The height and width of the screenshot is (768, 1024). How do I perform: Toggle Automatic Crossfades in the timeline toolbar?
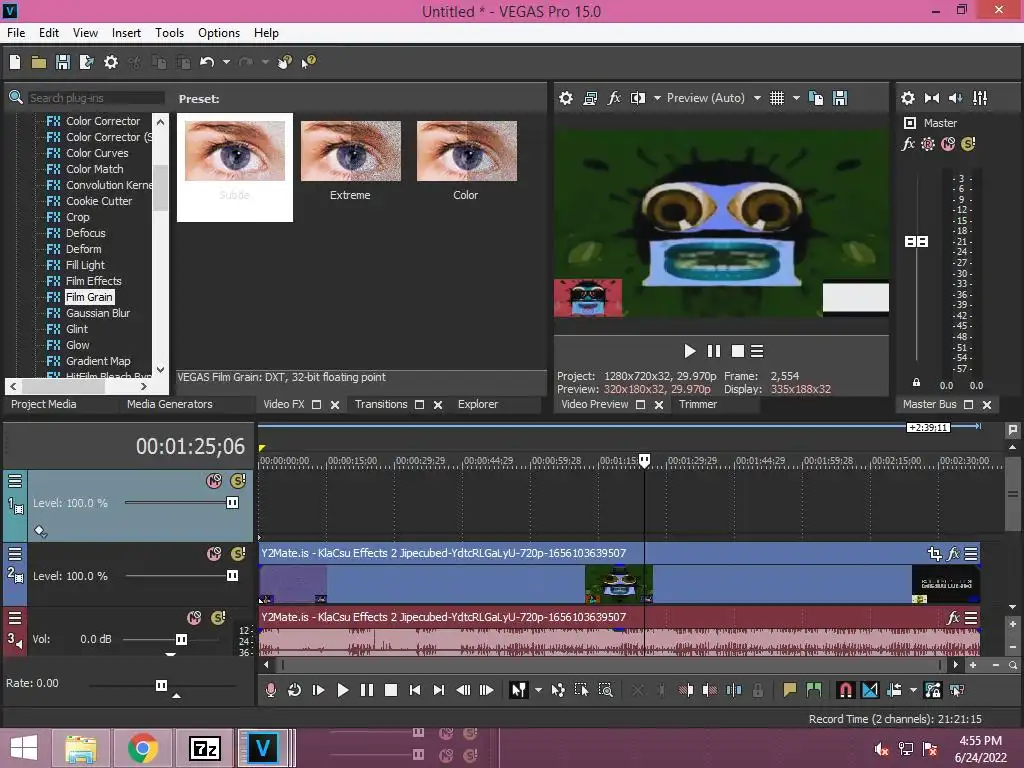click(x=870, y=690)
